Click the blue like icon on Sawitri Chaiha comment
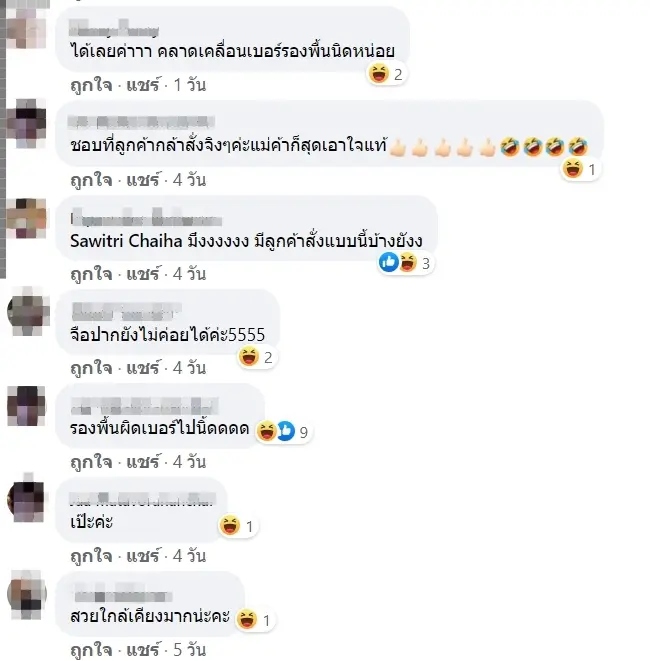This screenshot has height=661, width=650. point(388,262)
